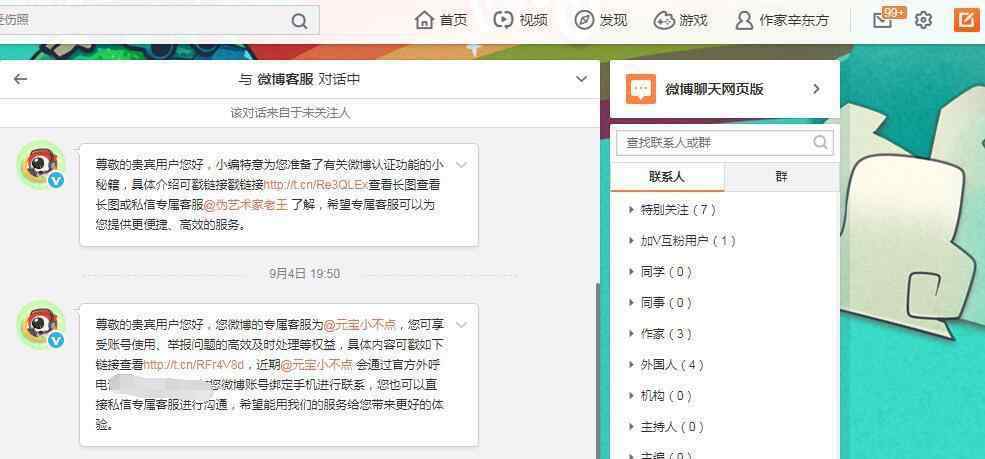Expand the conversation header dropdown chevron
Viewport: 985px width, 459px height.
(x=582, y=79)
